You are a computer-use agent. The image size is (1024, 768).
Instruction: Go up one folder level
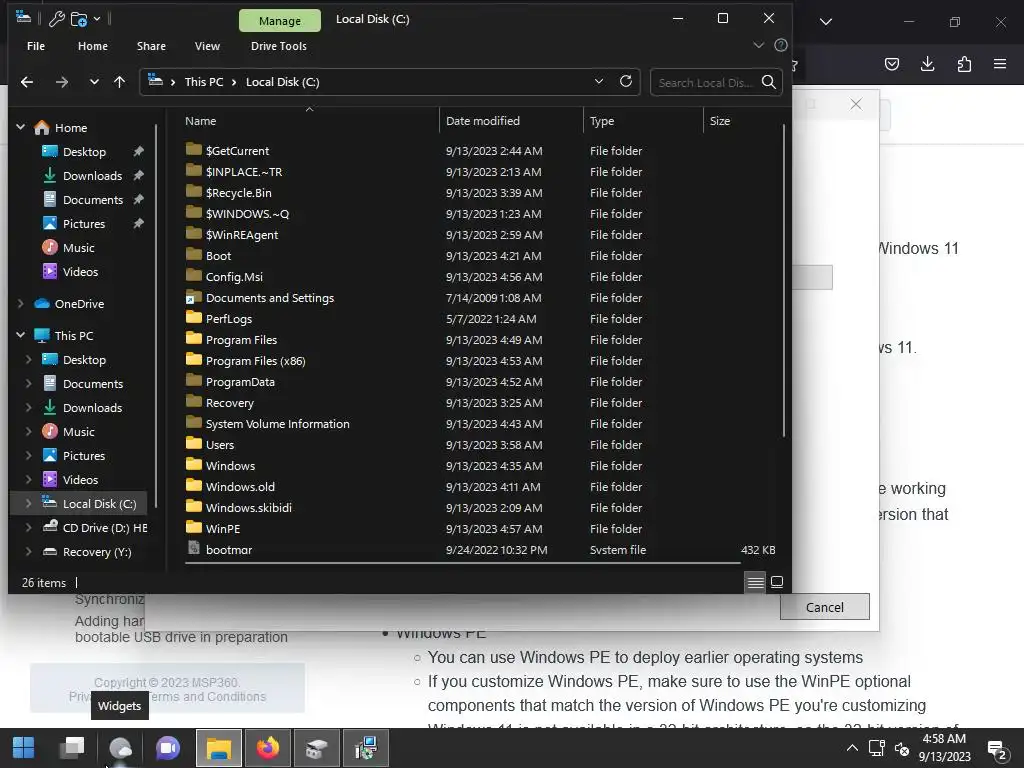[120, 82]
